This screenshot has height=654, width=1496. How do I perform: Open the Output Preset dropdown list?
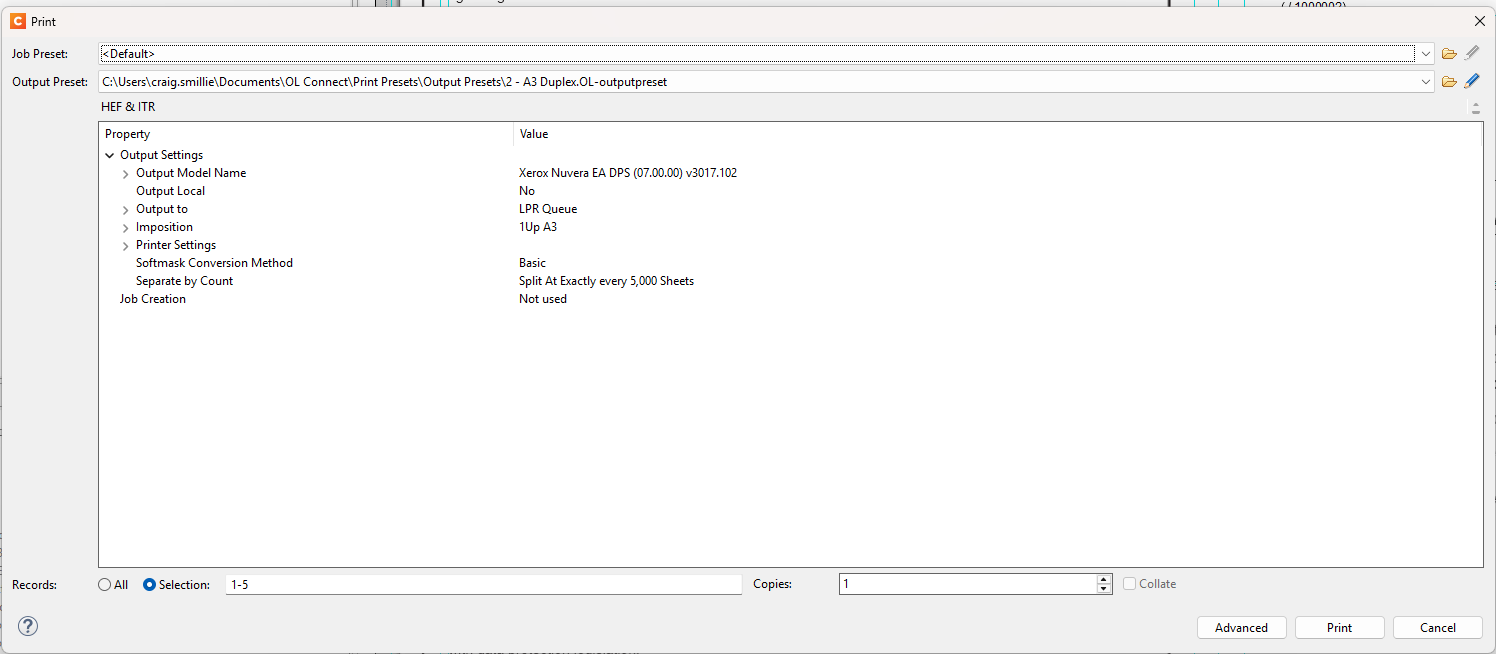1425,82
